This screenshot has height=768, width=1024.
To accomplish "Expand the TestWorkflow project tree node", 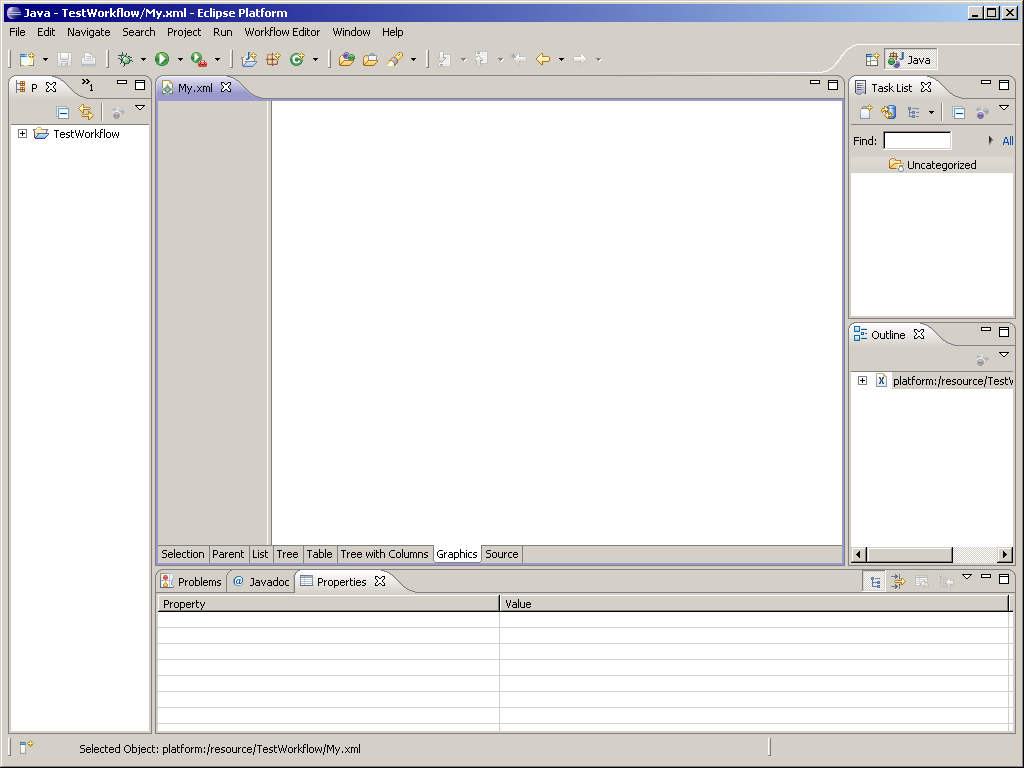I will click(x=22, y=134).
